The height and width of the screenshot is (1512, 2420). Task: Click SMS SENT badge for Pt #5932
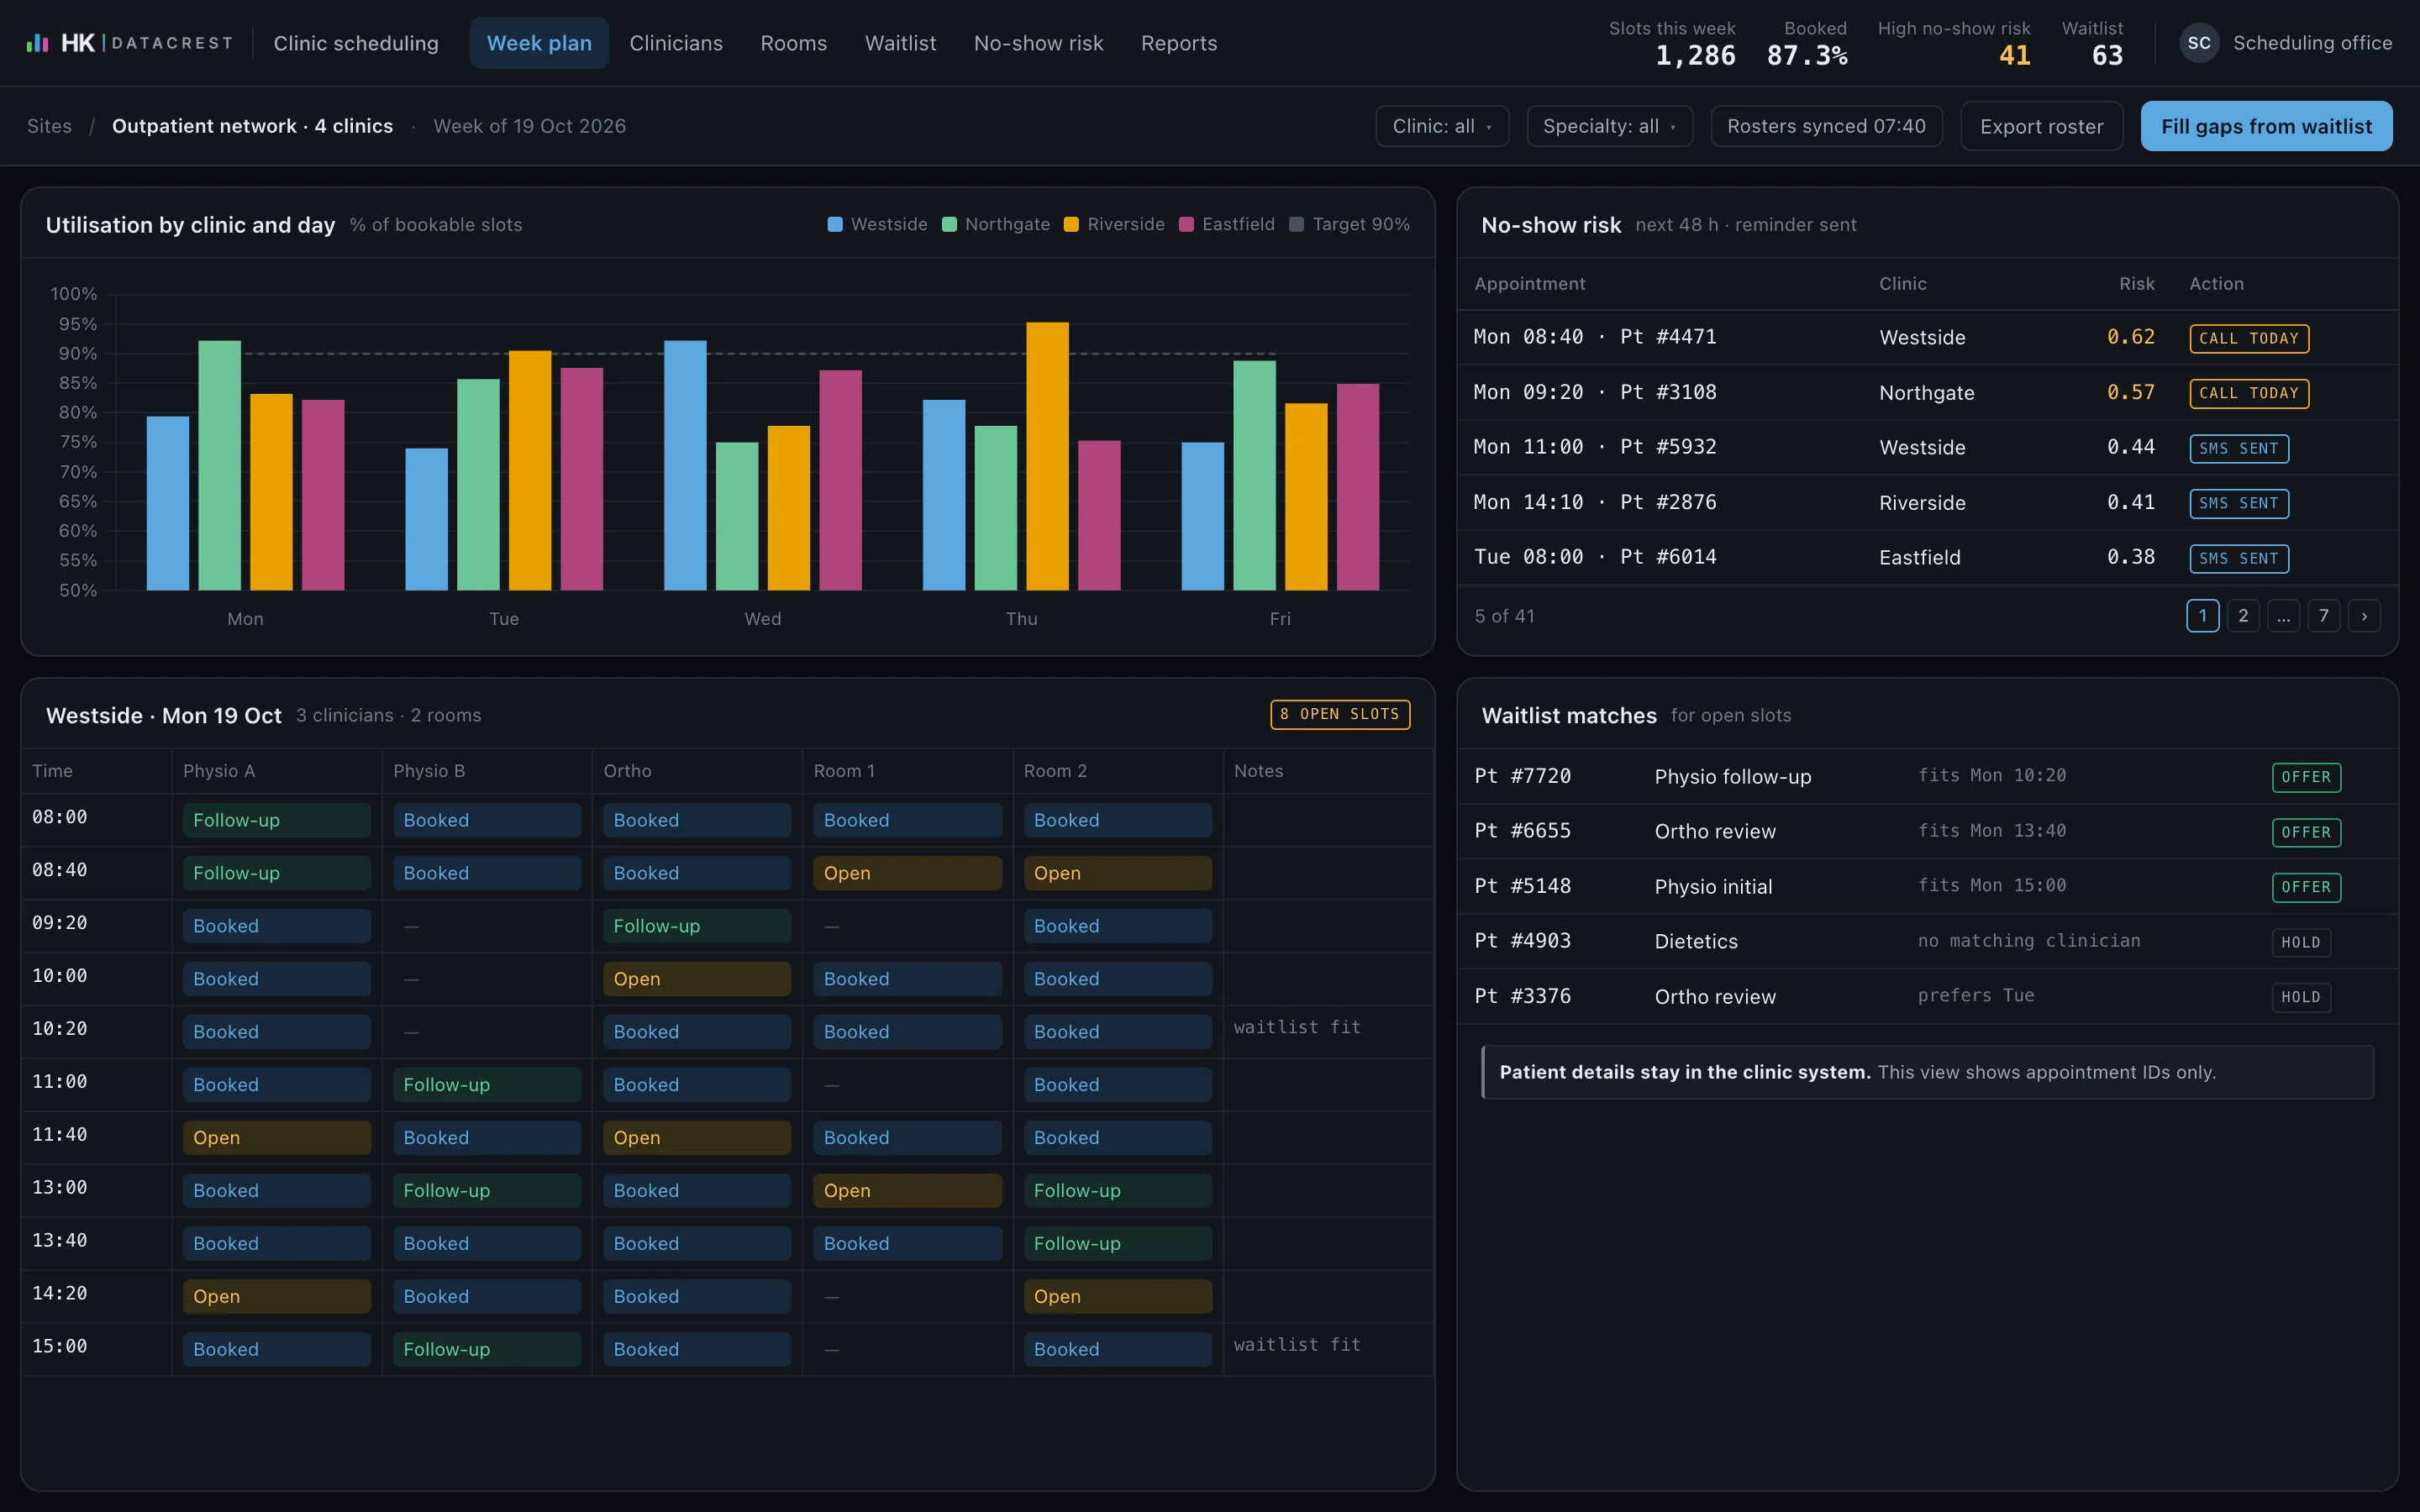2239,448
